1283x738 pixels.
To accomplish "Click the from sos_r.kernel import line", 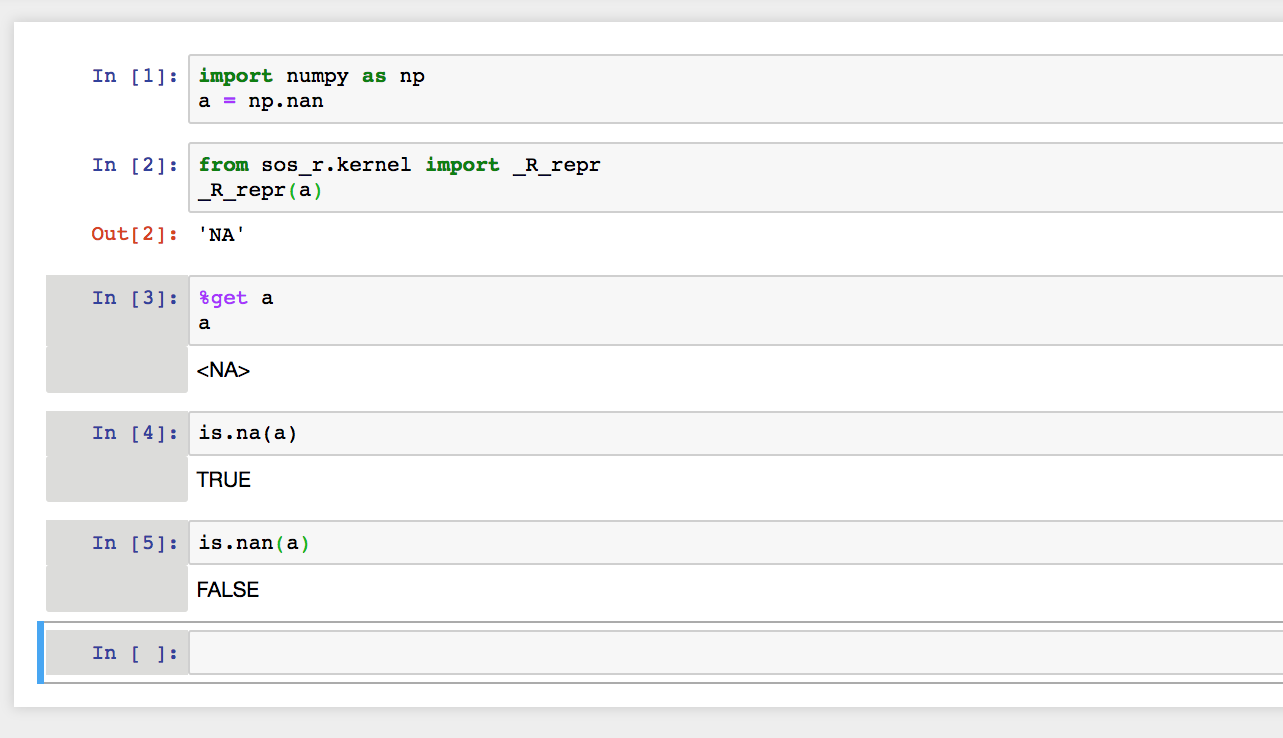I will pyautogui.click(x=400, y=164).
